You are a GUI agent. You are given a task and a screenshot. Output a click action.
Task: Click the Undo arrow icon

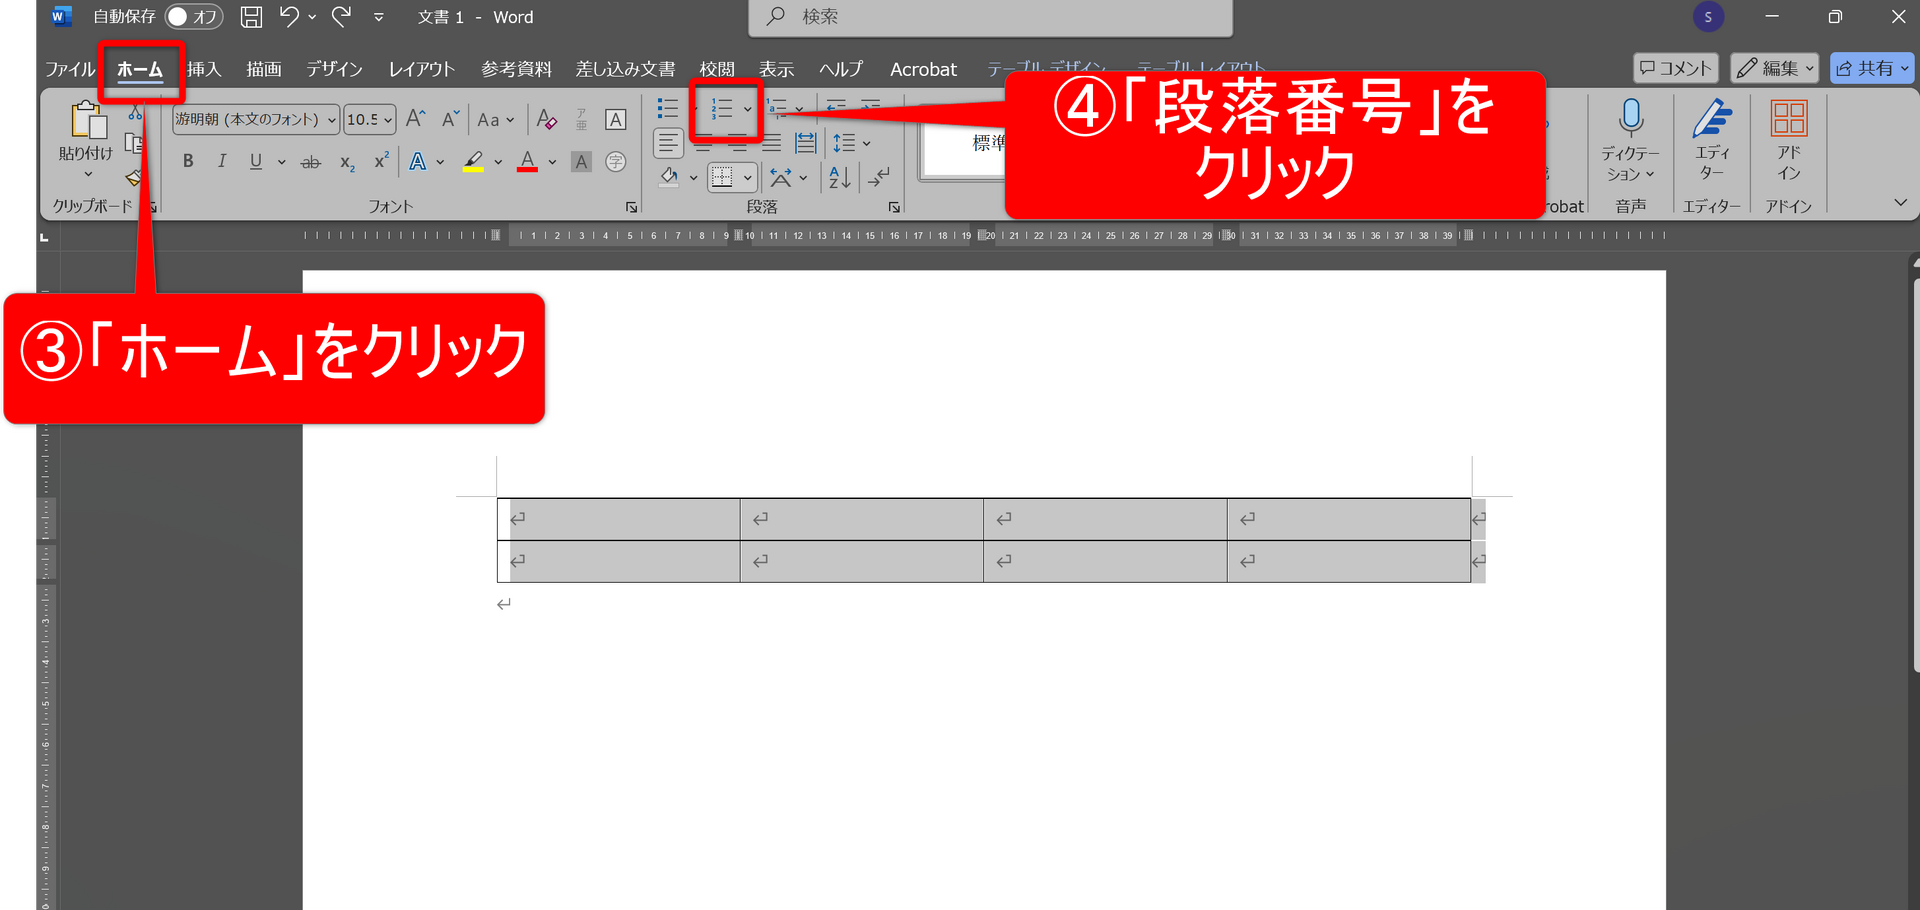click(x=289, y=17)
